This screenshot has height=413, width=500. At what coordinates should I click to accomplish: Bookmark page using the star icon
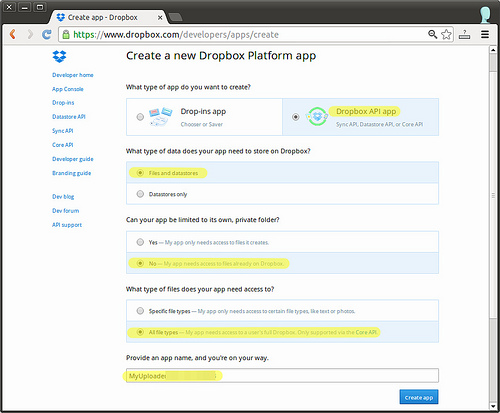click(x=446, y=34)
